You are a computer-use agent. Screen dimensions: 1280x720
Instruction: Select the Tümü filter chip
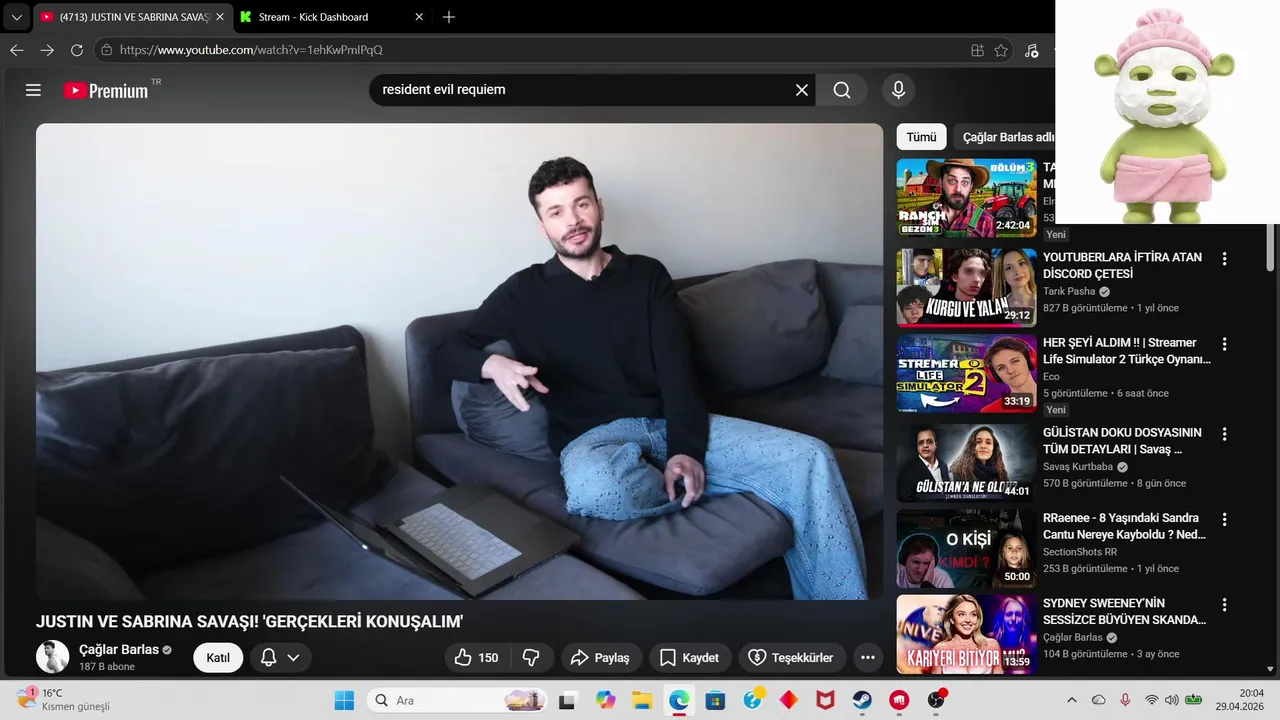tap(921, 137)
